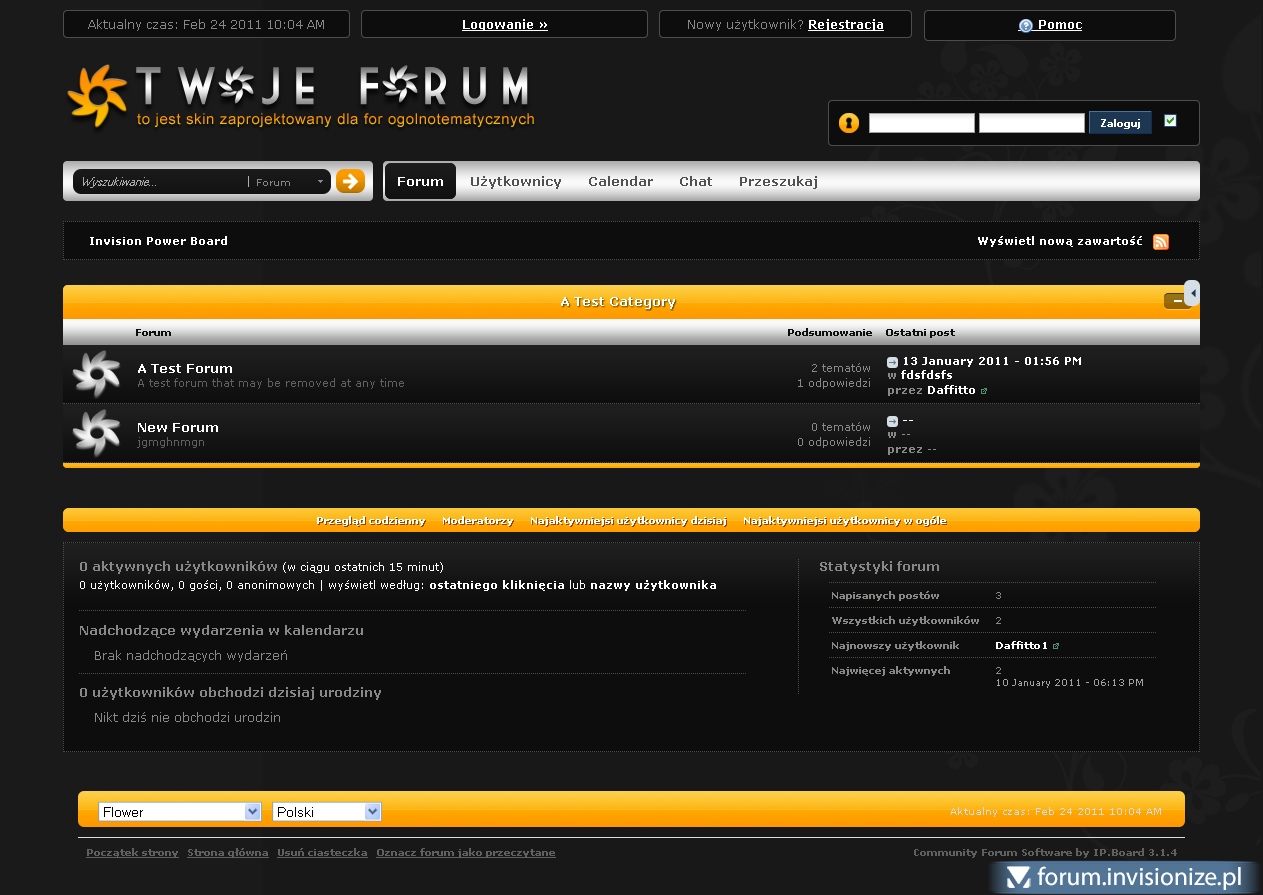Click the A Test Forum flower icon
Viewport: 1263px width, 895px height.
click(97, 375)
